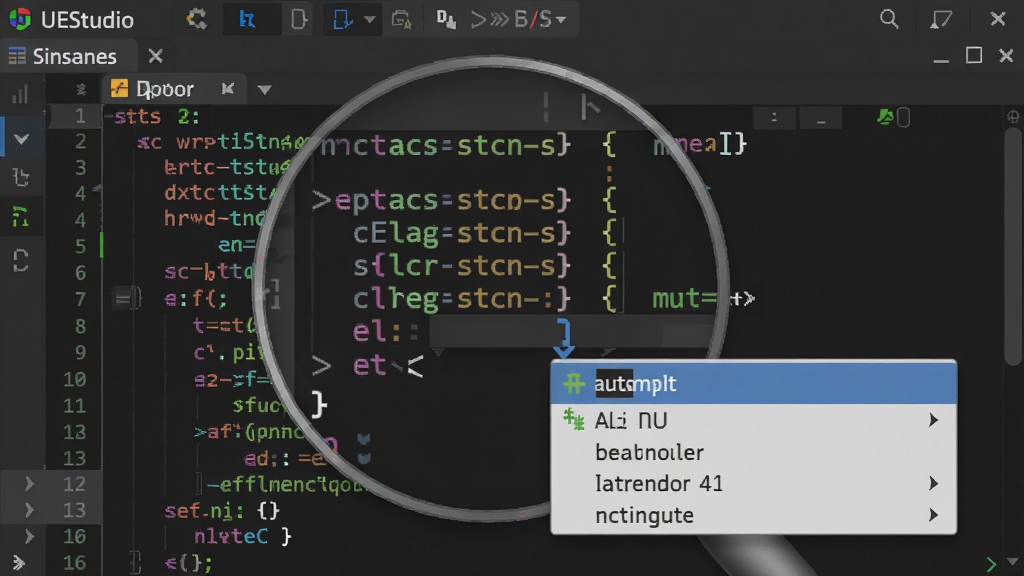Screen dimensions: 1024x576
Task: Click the 'nlyteC }' code line
Action: (x=242, y=537)
